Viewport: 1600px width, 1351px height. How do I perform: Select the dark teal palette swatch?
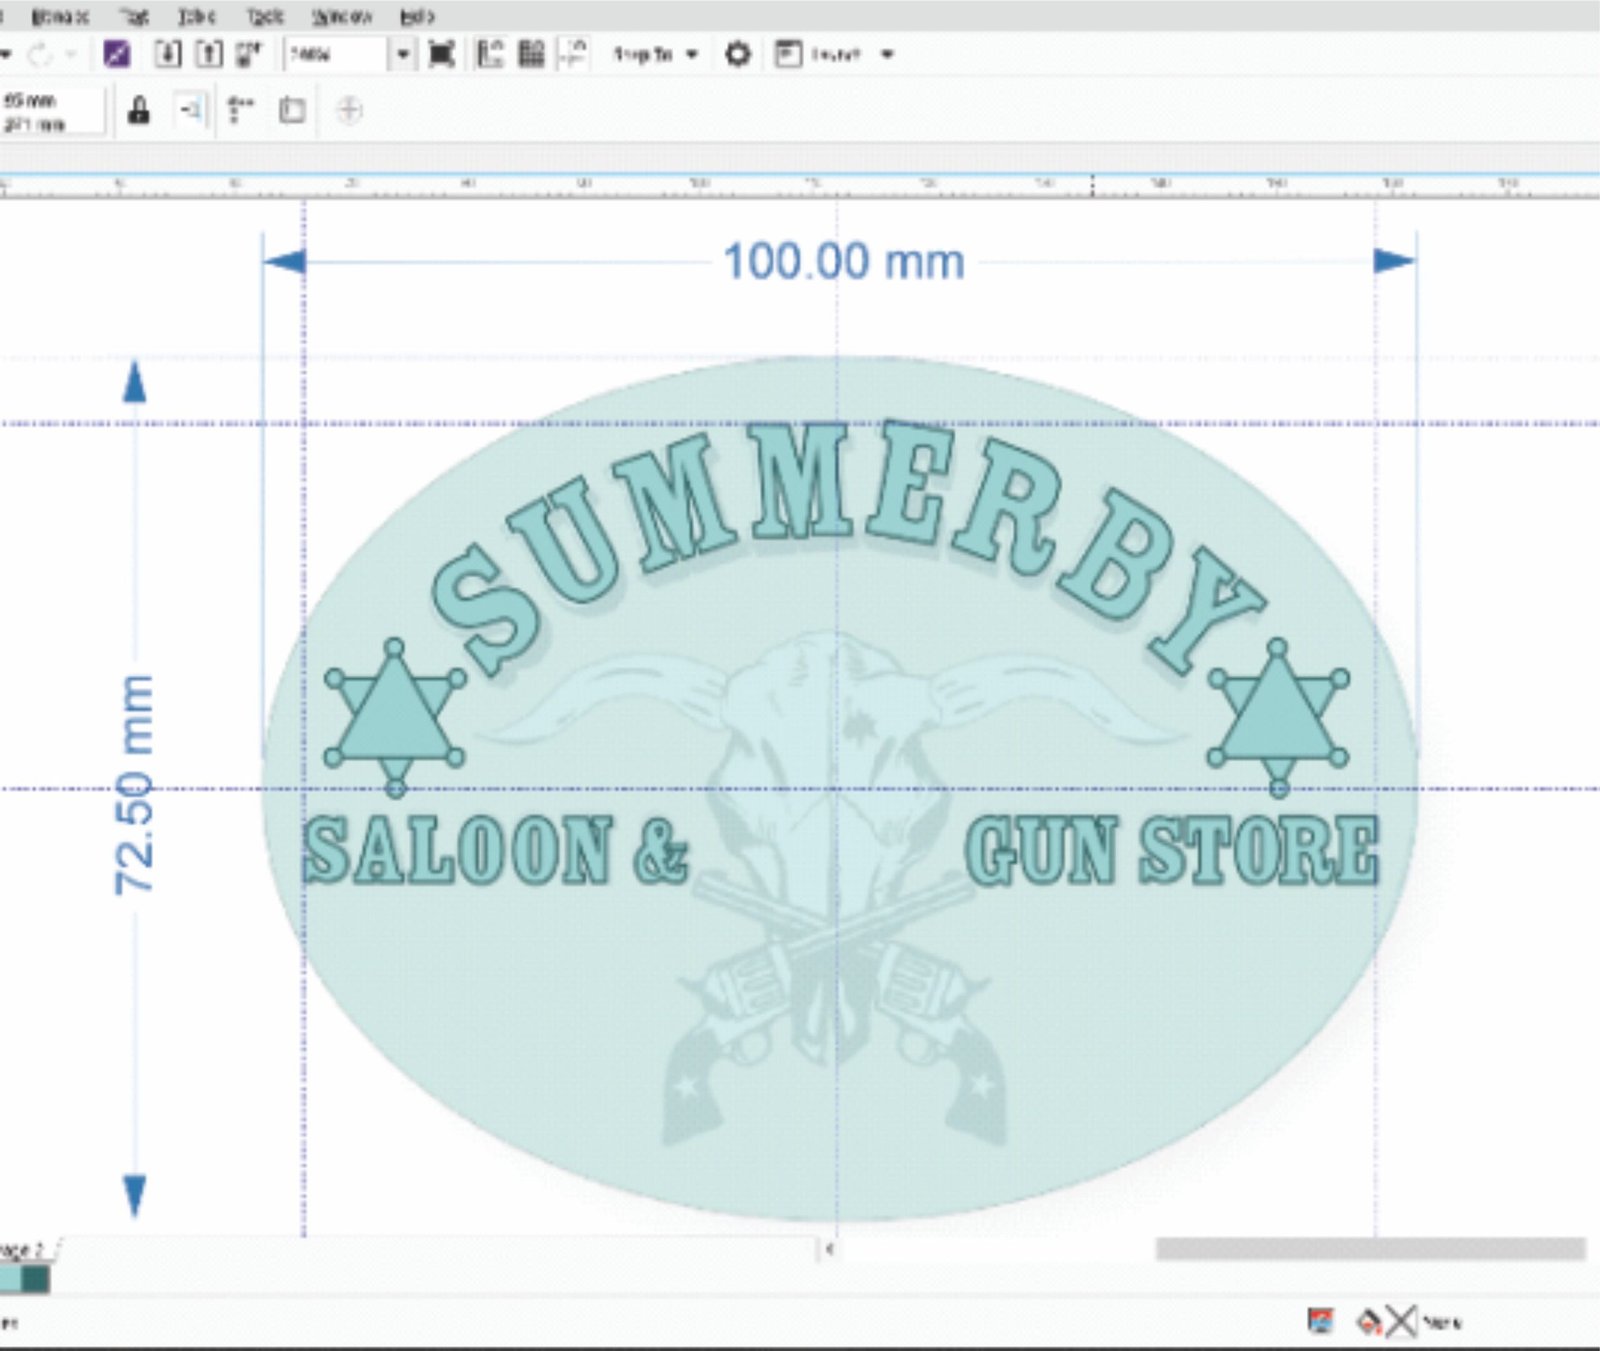[35, 1279]
